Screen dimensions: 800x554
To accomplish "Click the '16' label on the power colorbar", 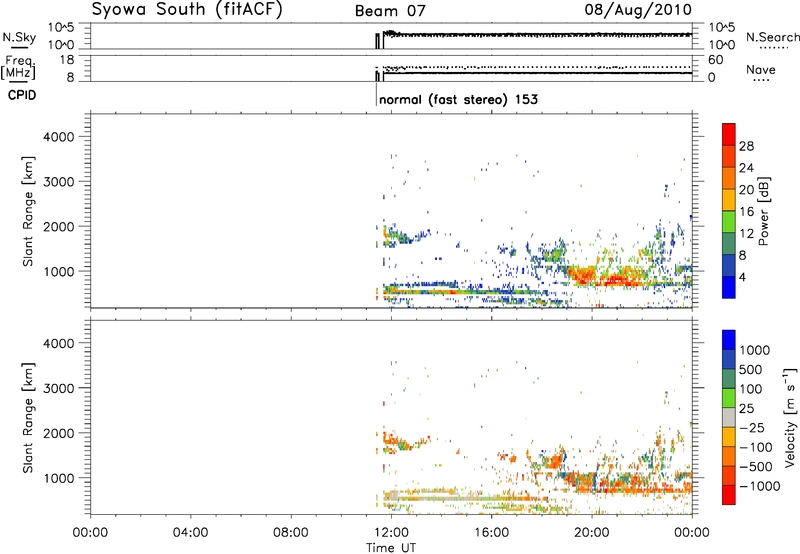I will 746,212.
